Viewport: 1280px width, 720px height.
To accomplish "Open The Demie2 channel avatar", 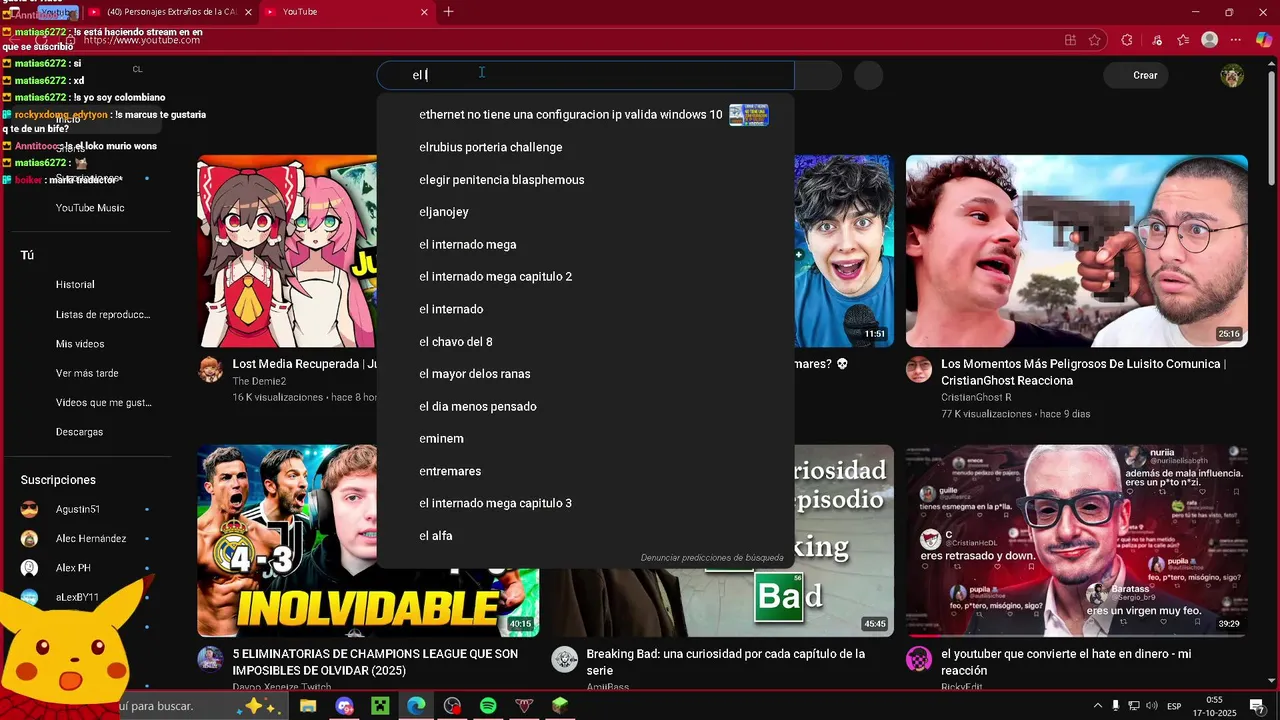I will point(210,369).
